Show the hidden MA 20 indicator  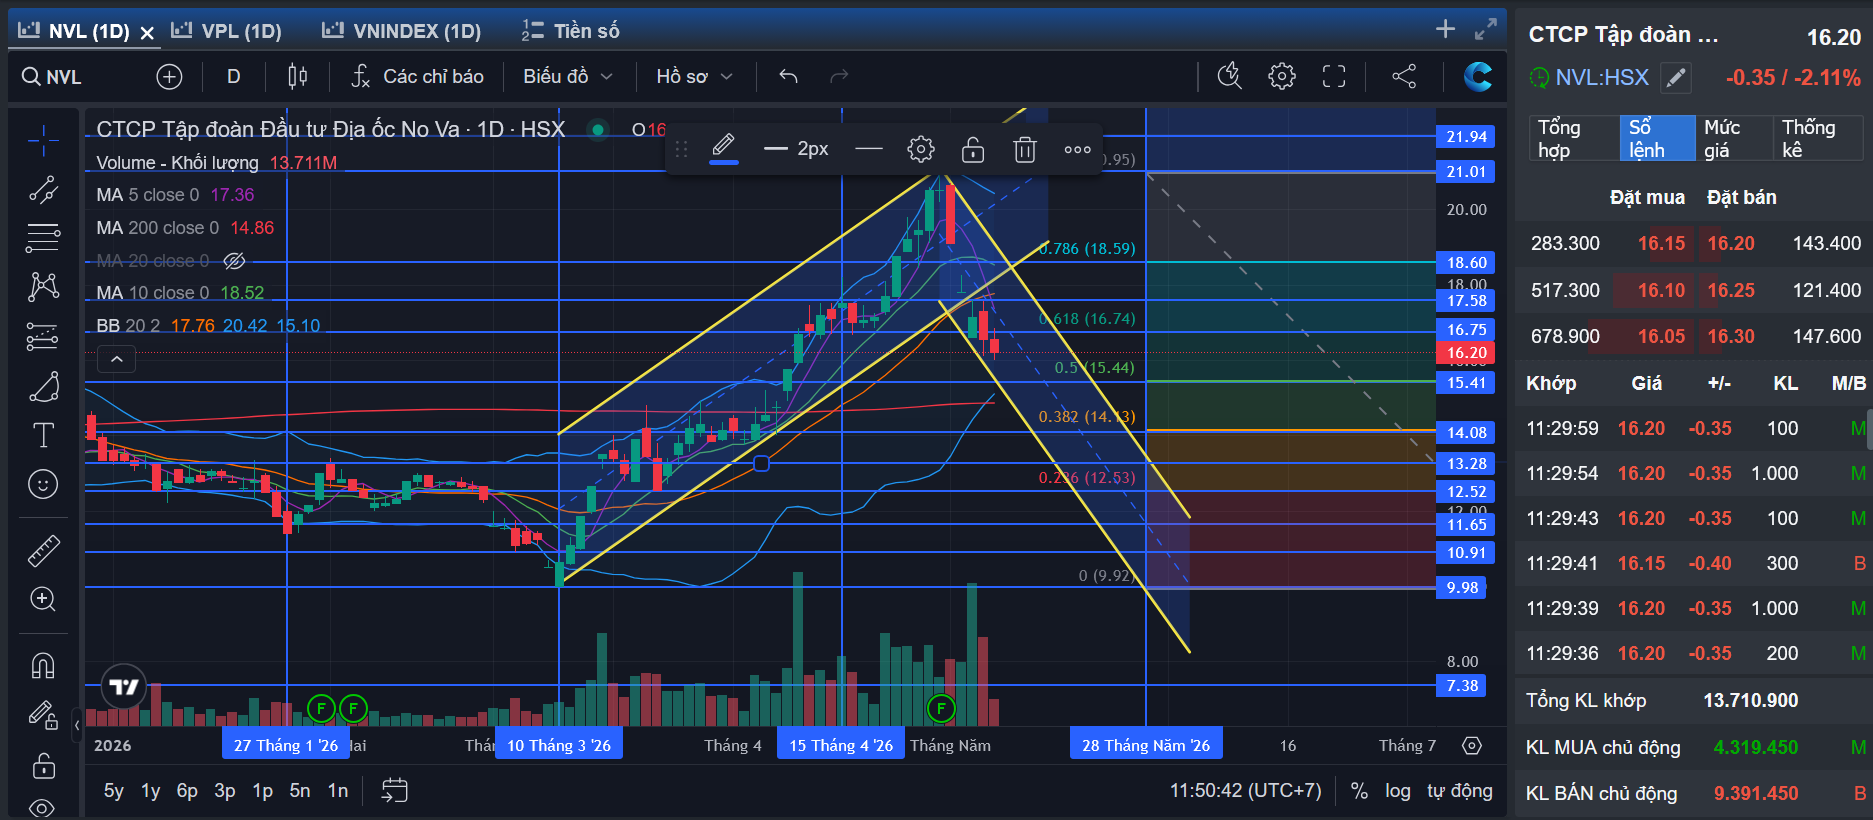pyautogui.click(x=234, y=261)
